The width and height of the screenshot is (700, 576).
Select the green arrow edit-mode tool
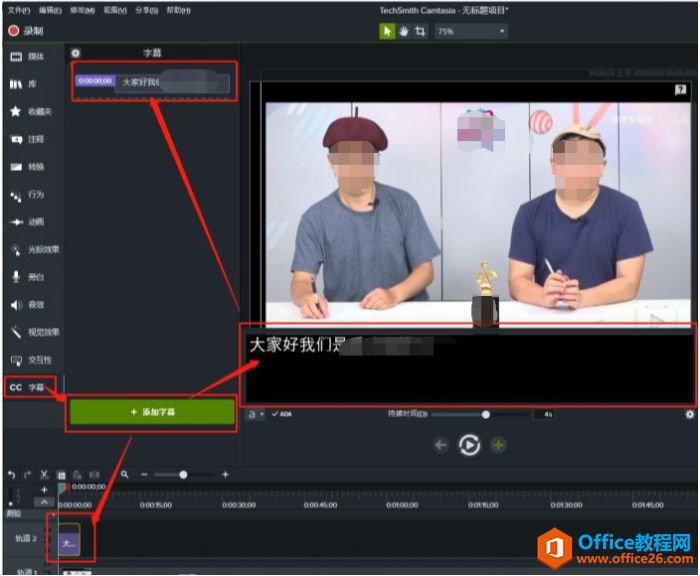pos(387,31)
